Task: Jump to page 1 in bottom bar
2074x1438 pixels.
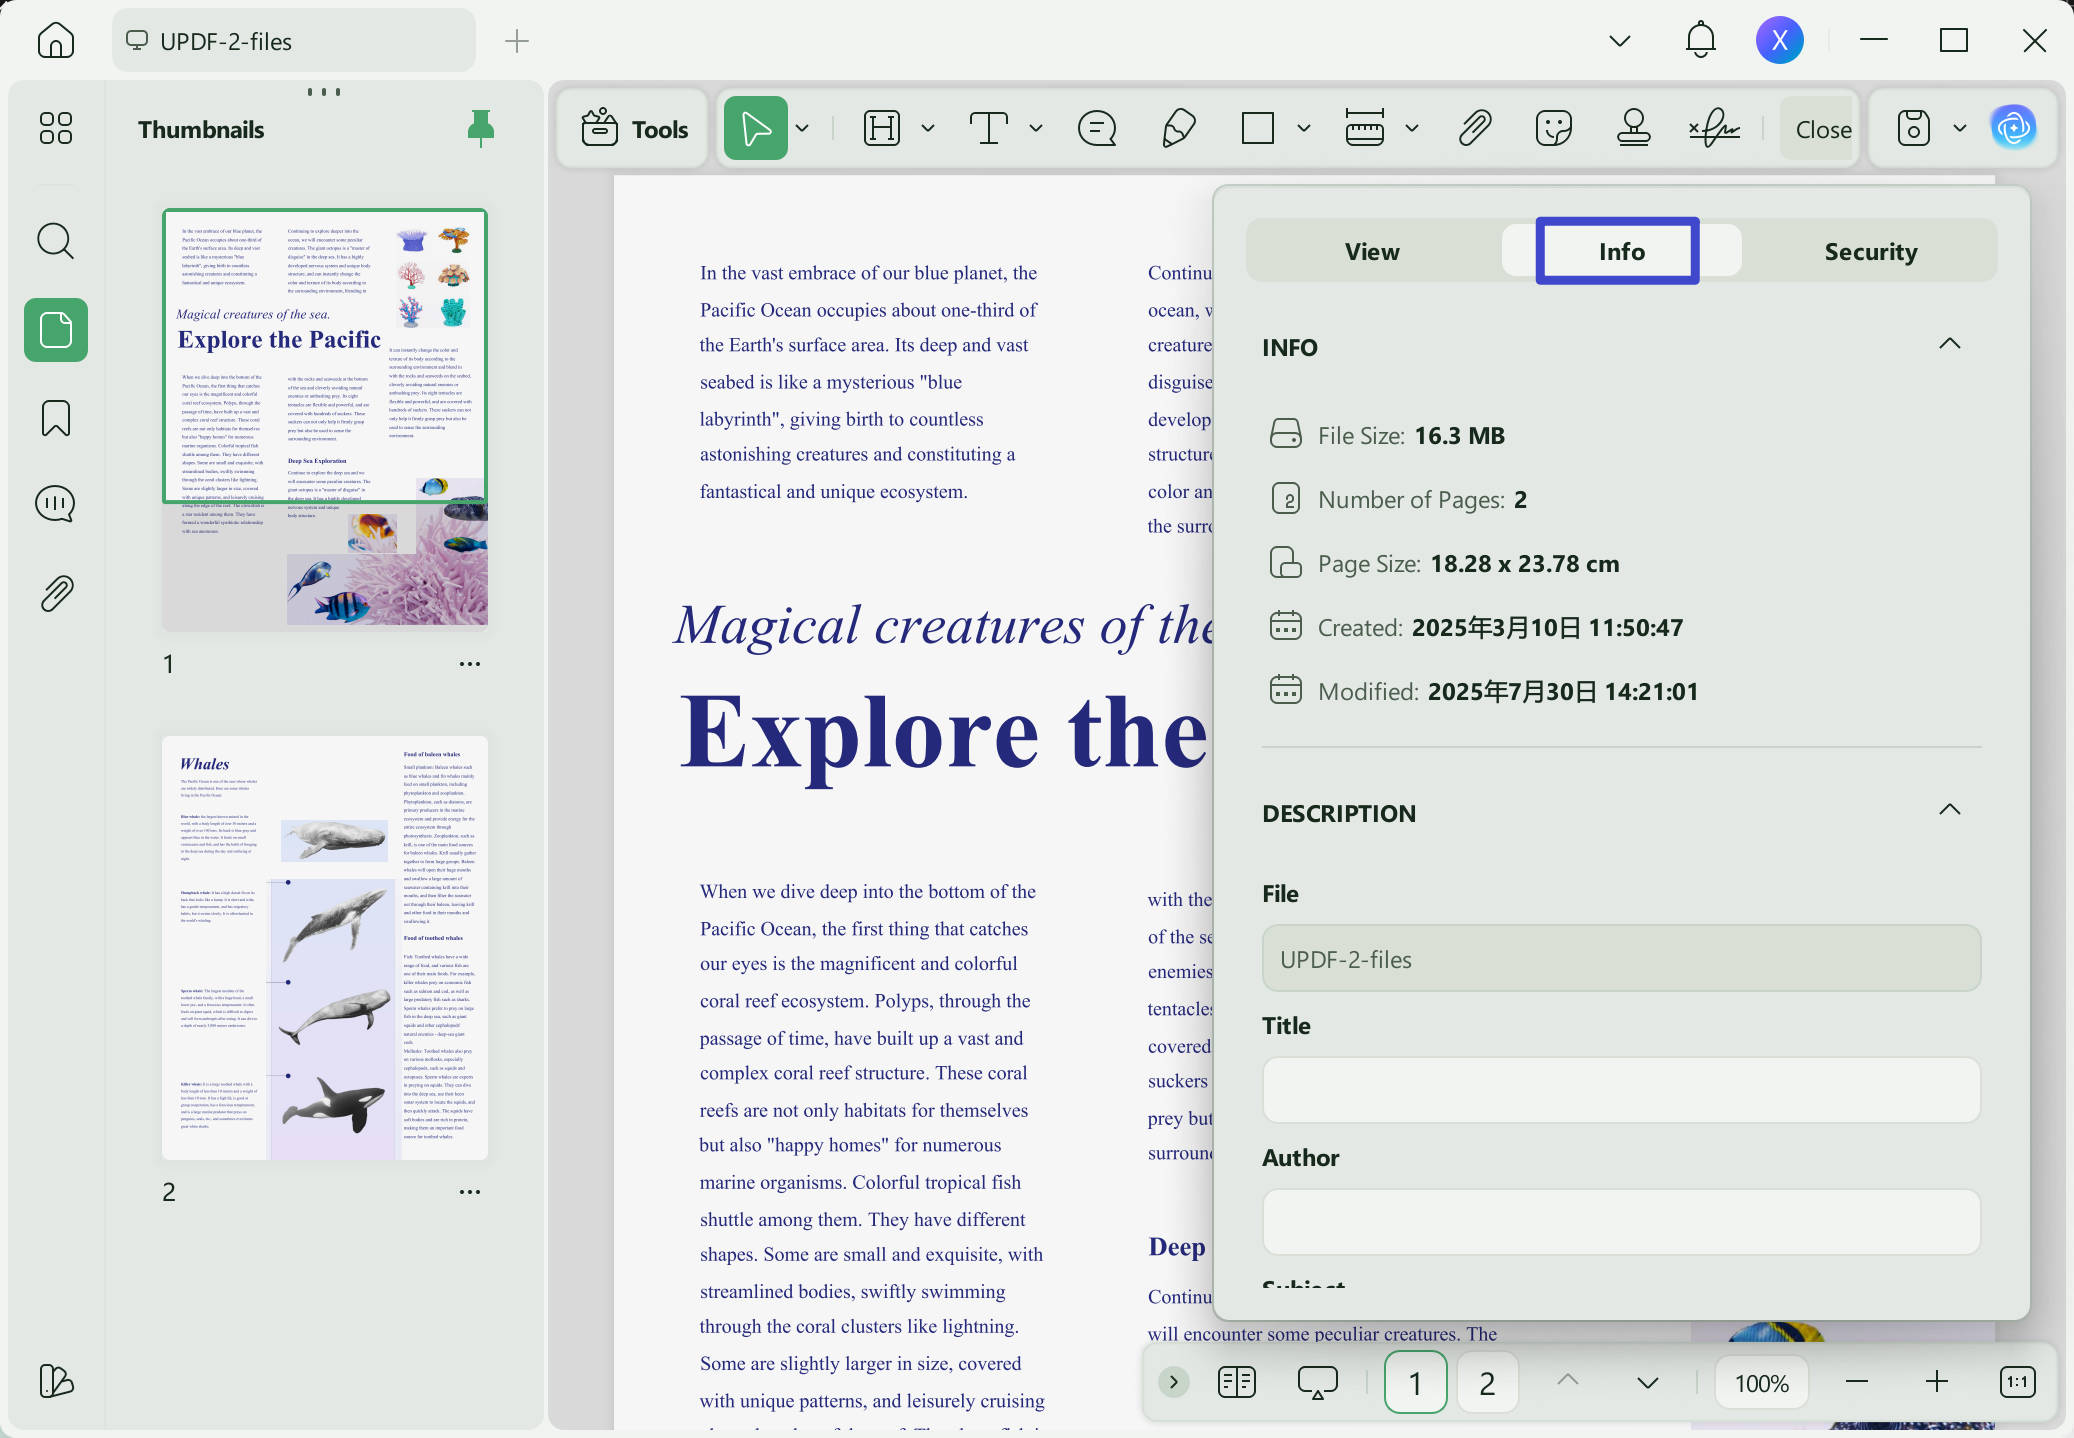Action: [x=1415, y=1382]
